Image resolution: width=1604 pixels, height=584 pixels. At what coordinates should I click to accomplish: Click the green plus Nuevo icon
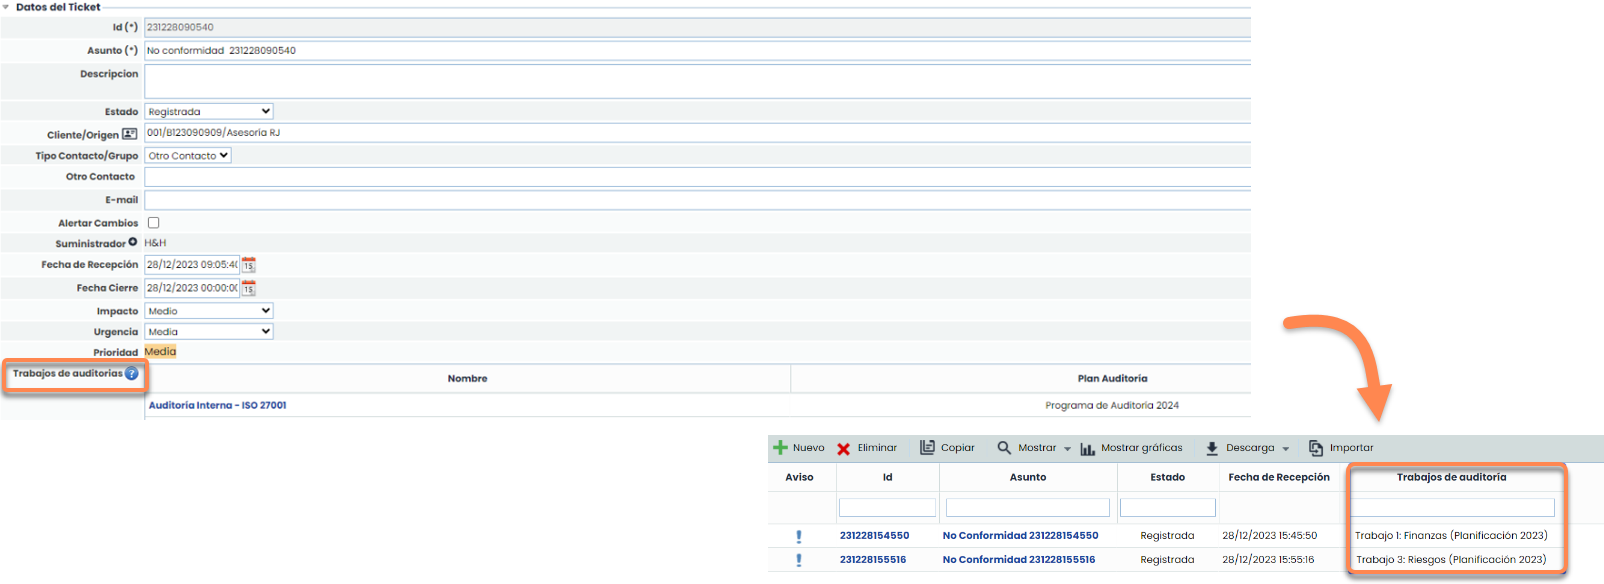coord(781,448)
